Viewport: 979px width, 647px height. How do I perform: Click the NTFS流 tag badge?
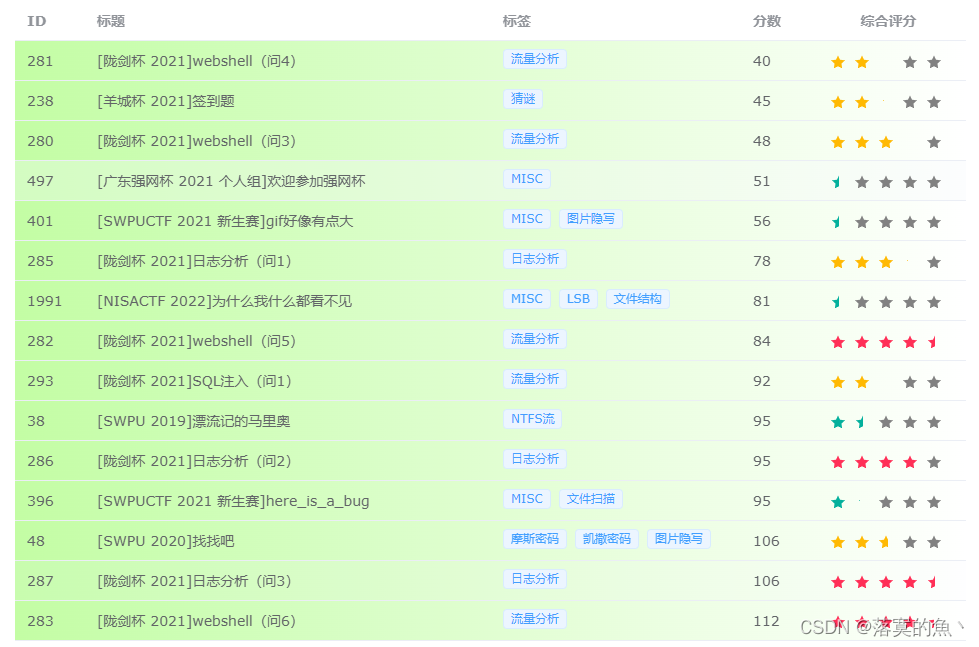pyautogui.click(x=532, y=420)
